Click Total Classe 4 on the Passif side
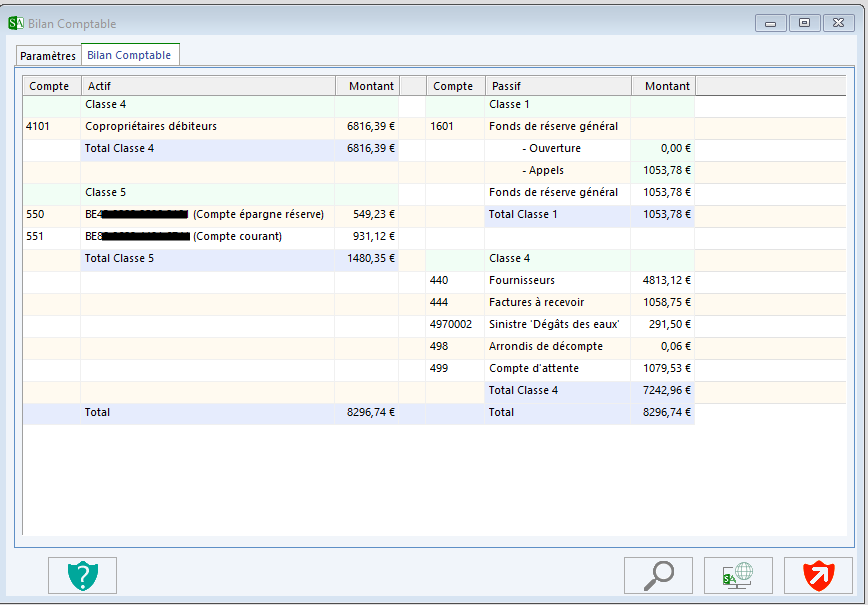 point(523,390)
